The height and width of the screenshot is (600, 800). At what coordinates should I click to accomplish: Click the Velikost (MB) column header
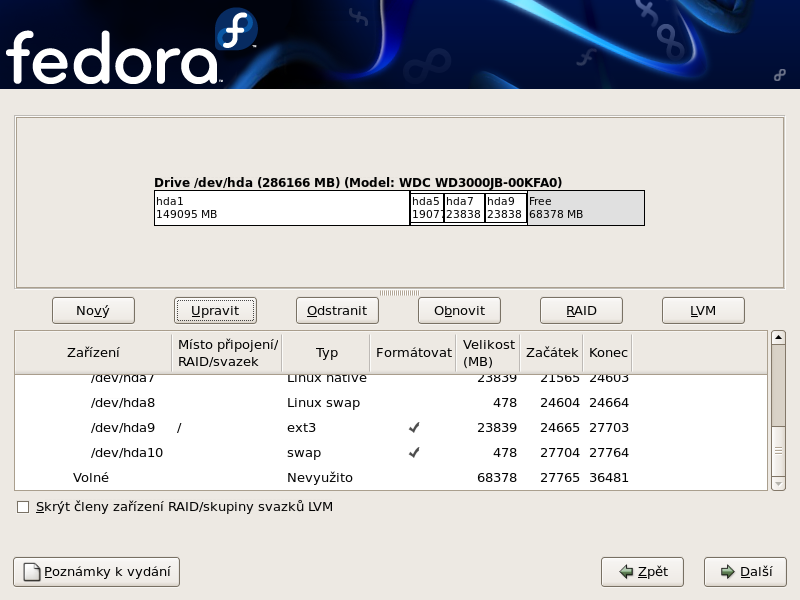point(488,353)
